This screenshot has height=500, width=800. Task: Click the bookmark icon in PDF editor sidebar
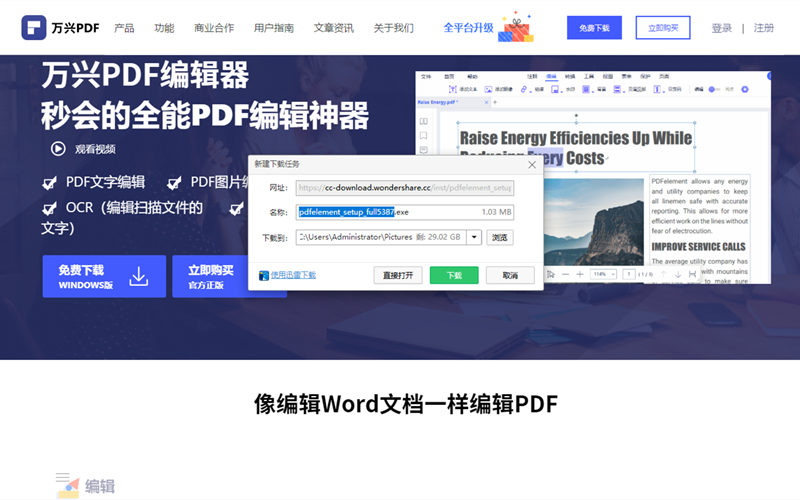click(x=424, y=135)
